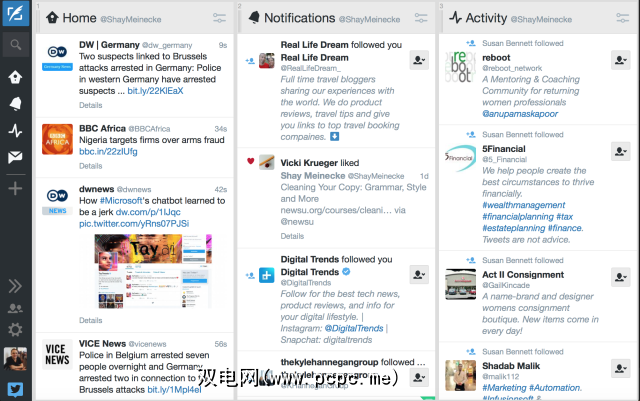Image resolution: width=640 pixels, height=401 pixels.
Task: Open the new Tweet compose button
Action: click(16, 13)
